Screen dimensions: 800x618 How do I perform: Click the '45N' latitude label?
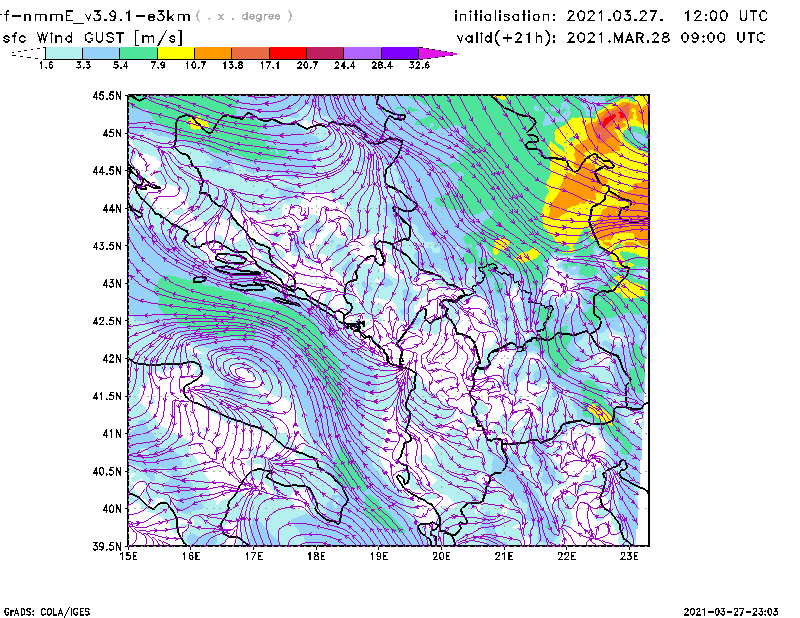[112, 133]
